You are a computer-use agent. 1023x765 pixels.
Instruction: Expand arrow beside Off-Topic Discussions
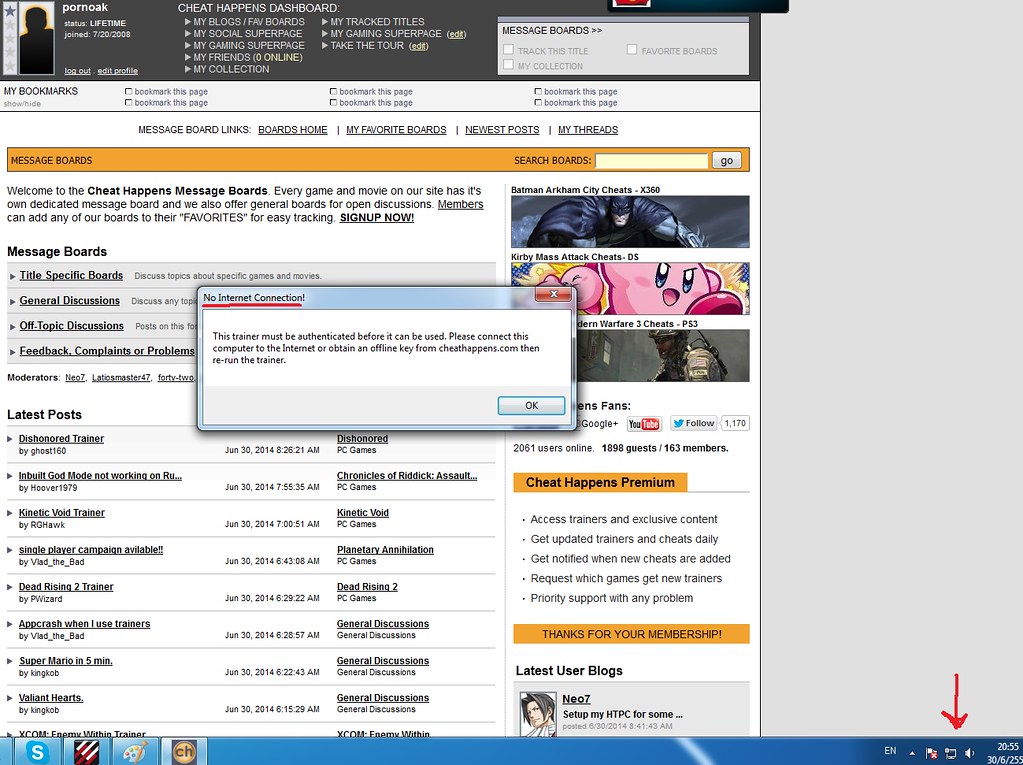point(12,327)
